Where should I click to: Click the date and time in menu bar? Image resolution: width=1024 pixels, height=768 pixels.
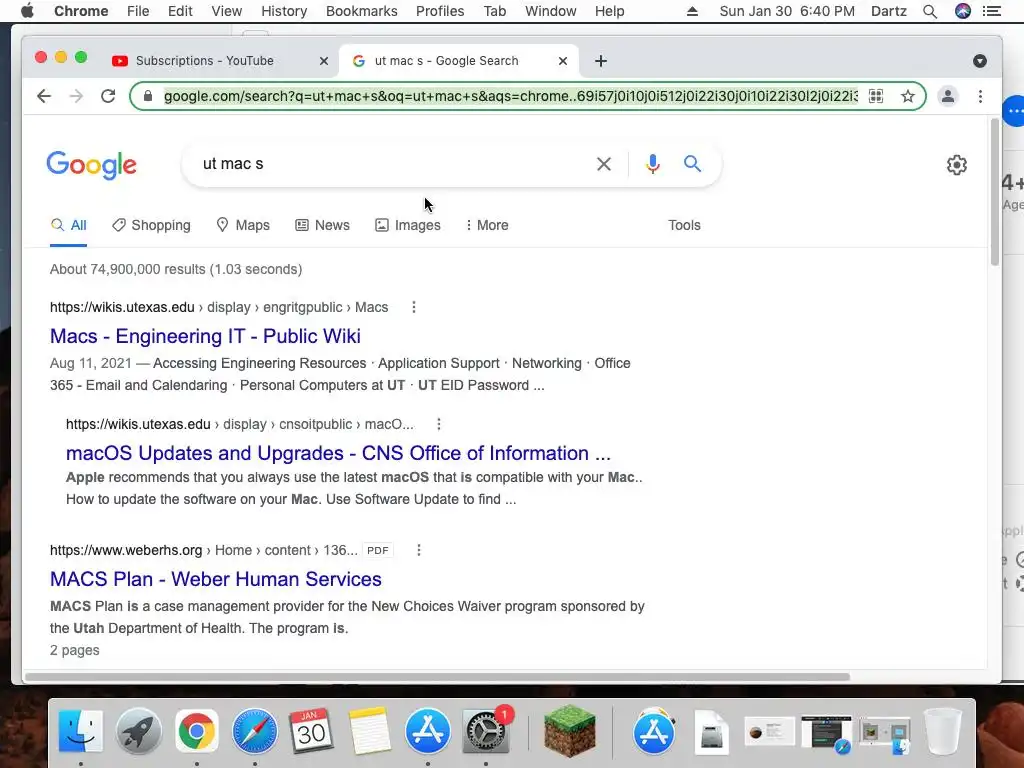coord(787,11)
